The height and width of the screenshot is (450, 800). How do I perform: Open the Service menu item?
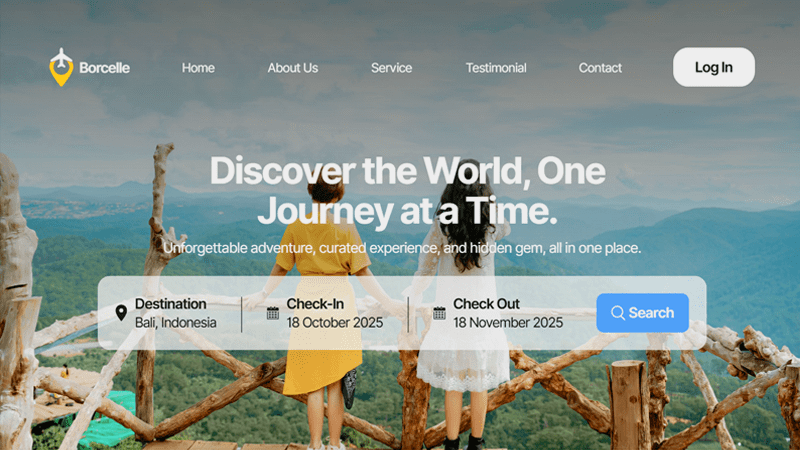pos(391,68)
